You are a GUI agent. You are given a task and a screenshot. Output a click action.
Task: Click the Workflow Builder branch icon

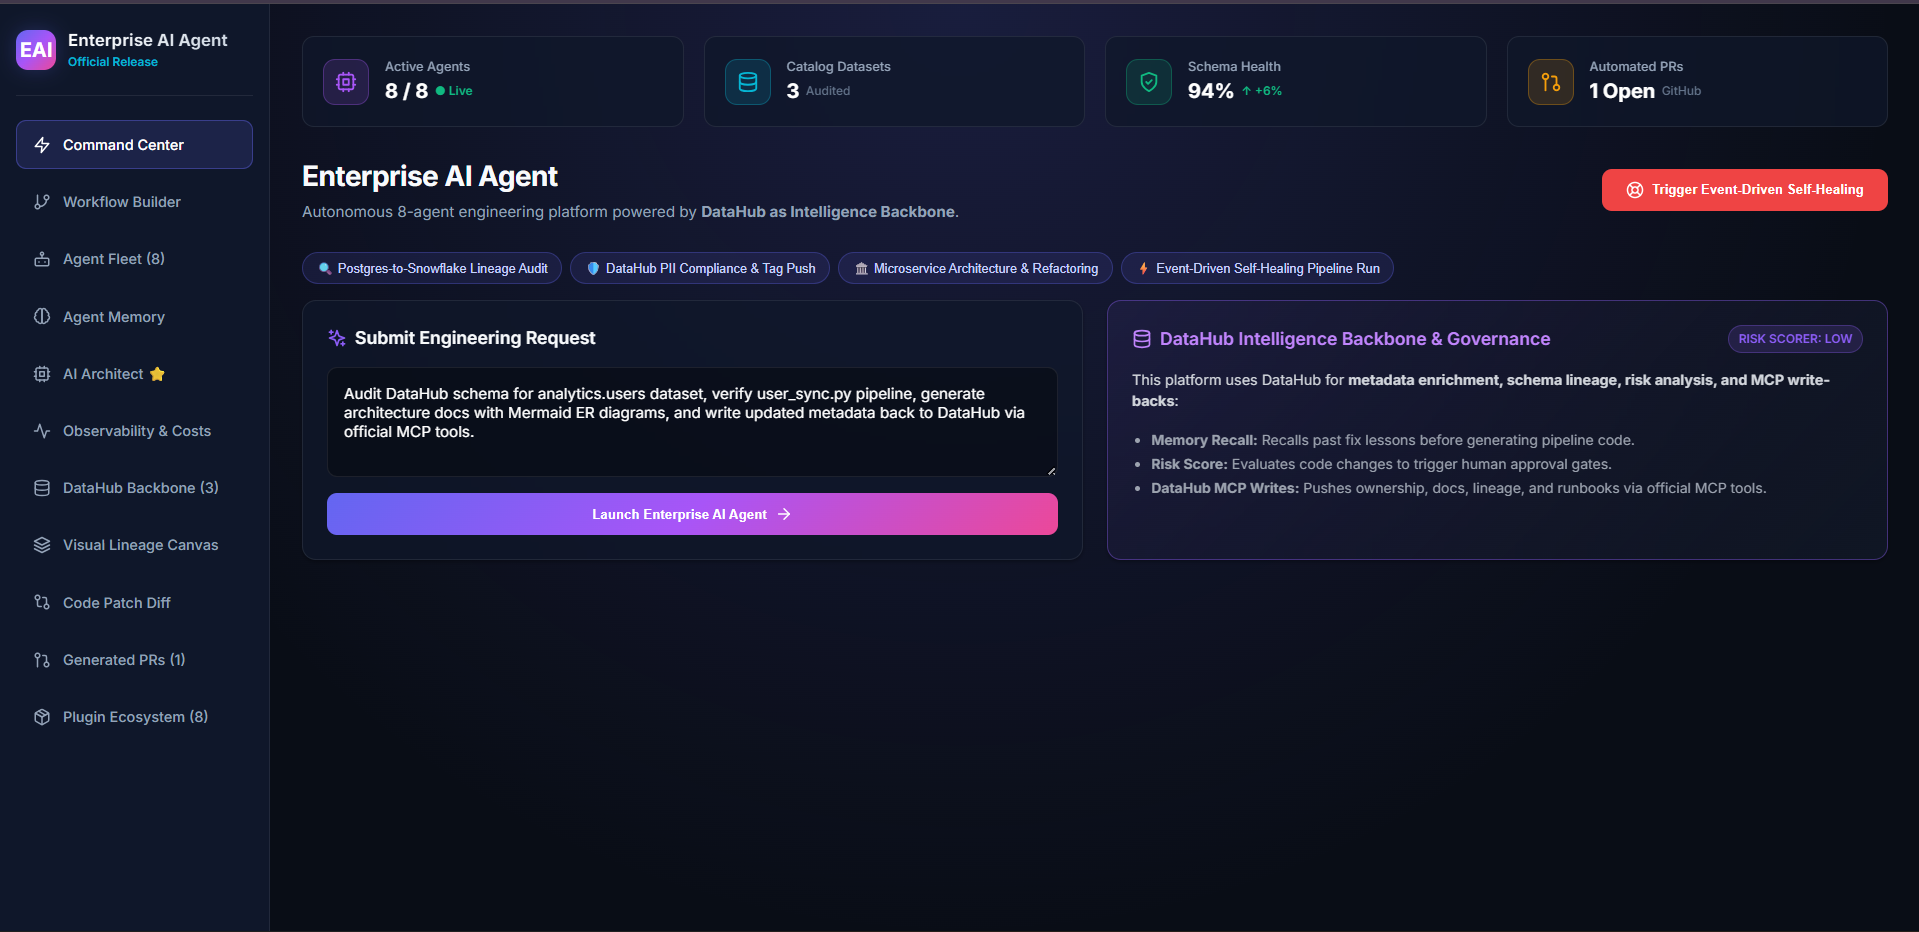42,202
